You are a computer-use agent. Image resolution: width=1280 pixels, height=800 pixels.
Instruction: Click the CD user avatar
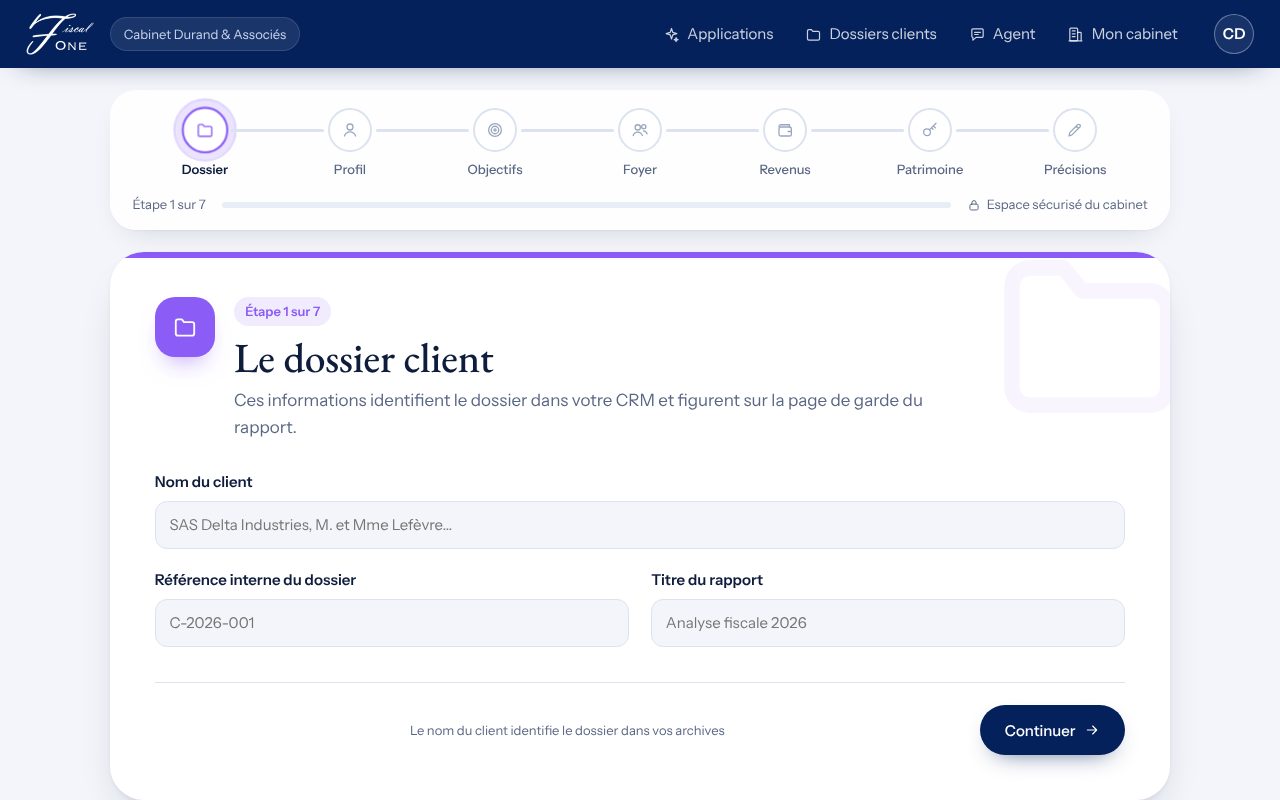click(1234, 34)
